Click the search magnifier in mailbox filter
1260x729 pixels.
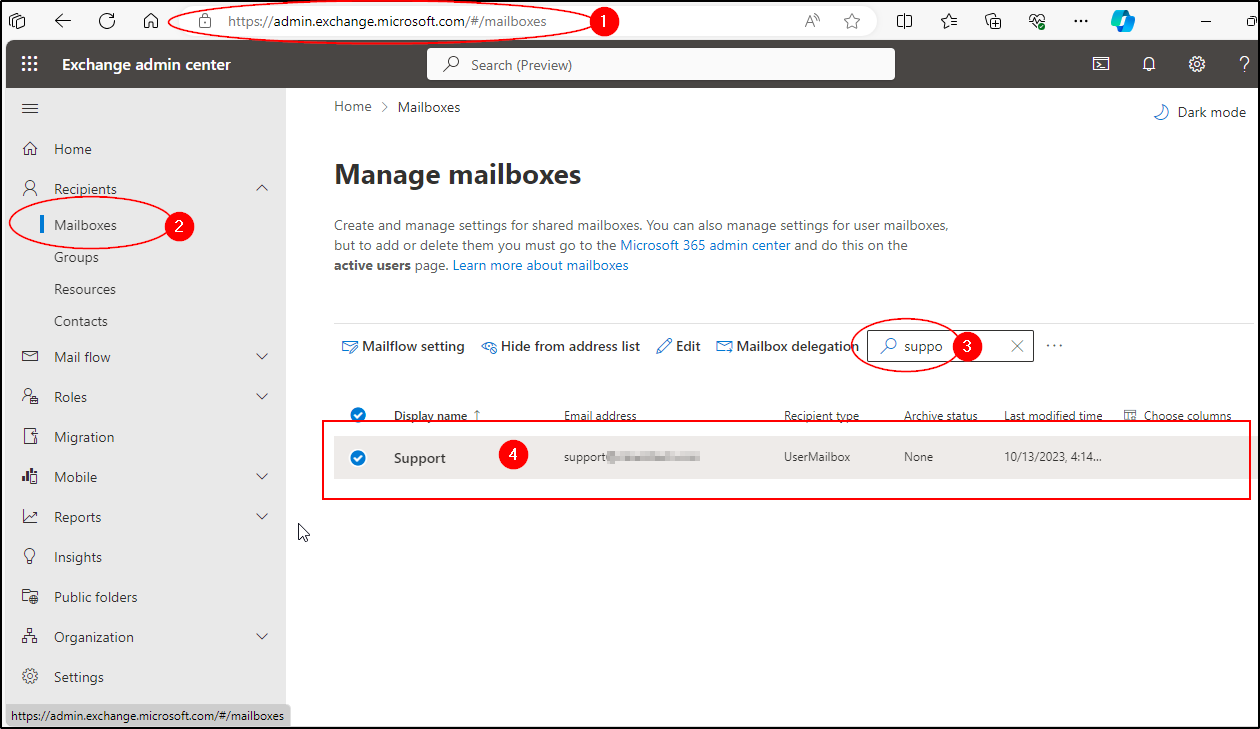[x=887, y=346]
